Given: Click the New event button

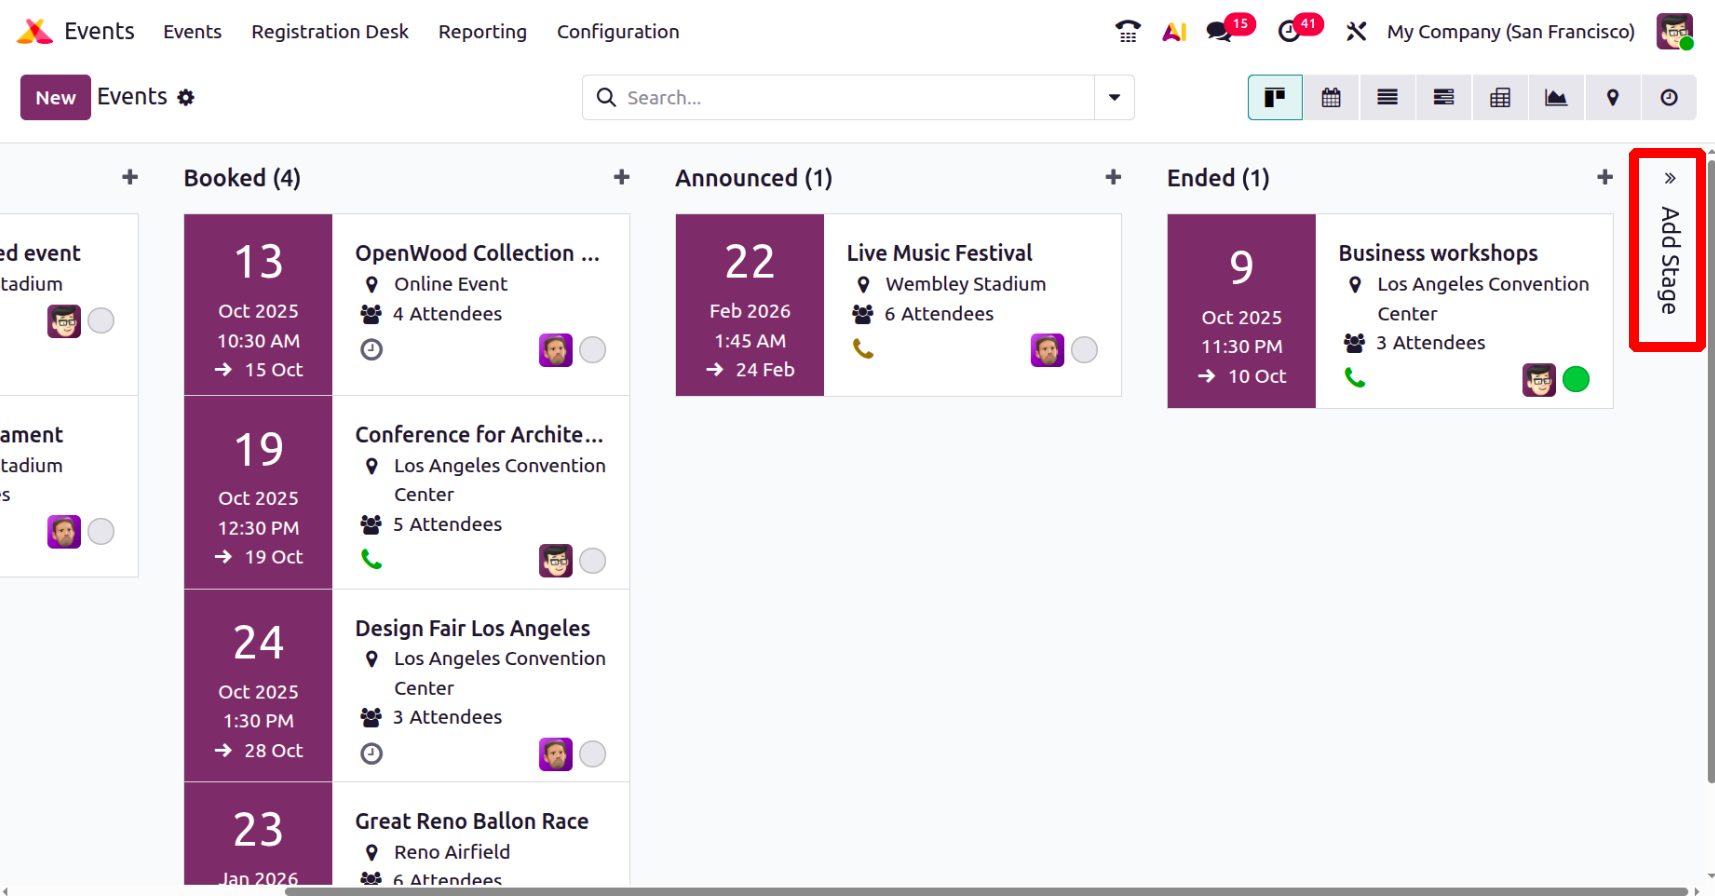Looking at the screenshot, I should (55, 98).
